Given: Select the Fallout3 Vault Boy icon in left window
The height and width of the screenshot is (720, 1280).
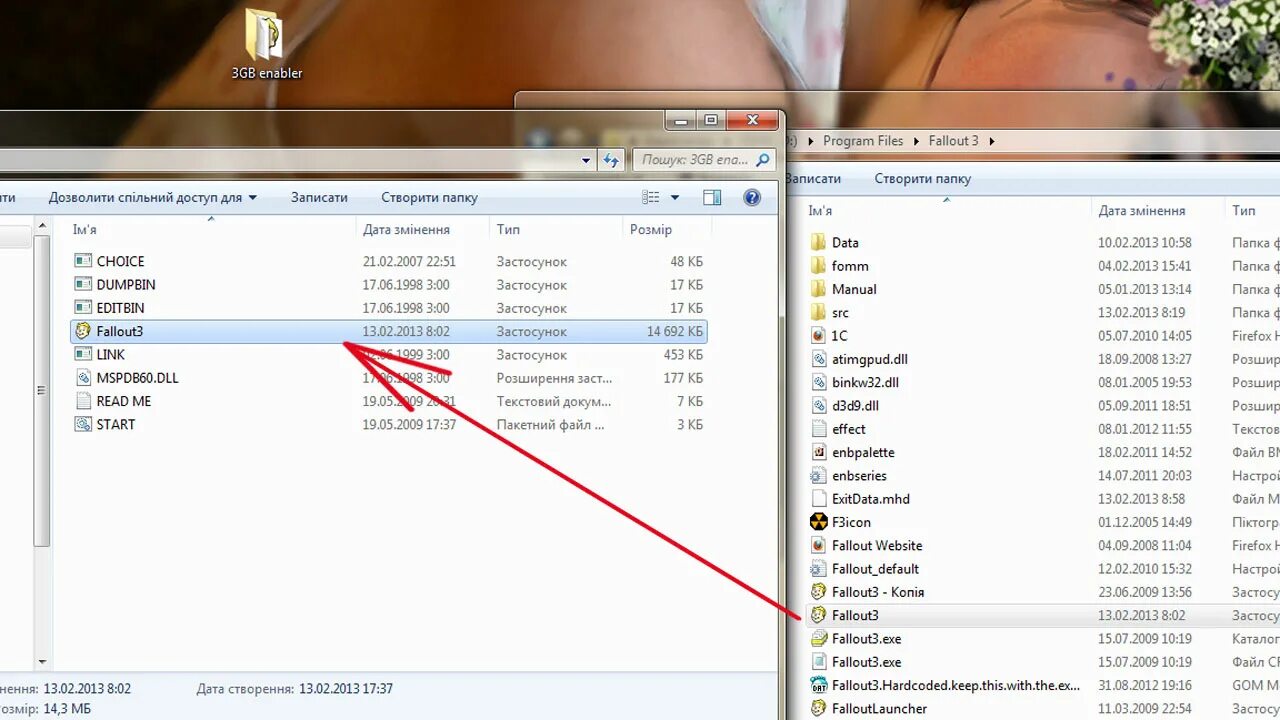Looking at the screenshot, I should point(83,331).
